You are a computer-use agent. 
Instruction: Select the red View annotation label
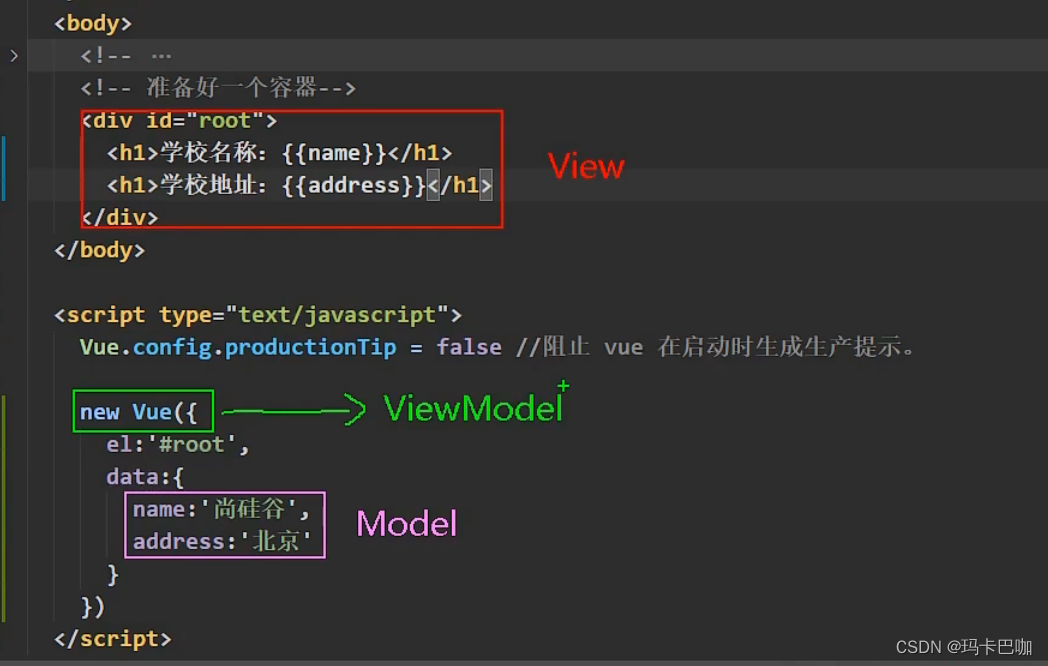click(587, 167)
